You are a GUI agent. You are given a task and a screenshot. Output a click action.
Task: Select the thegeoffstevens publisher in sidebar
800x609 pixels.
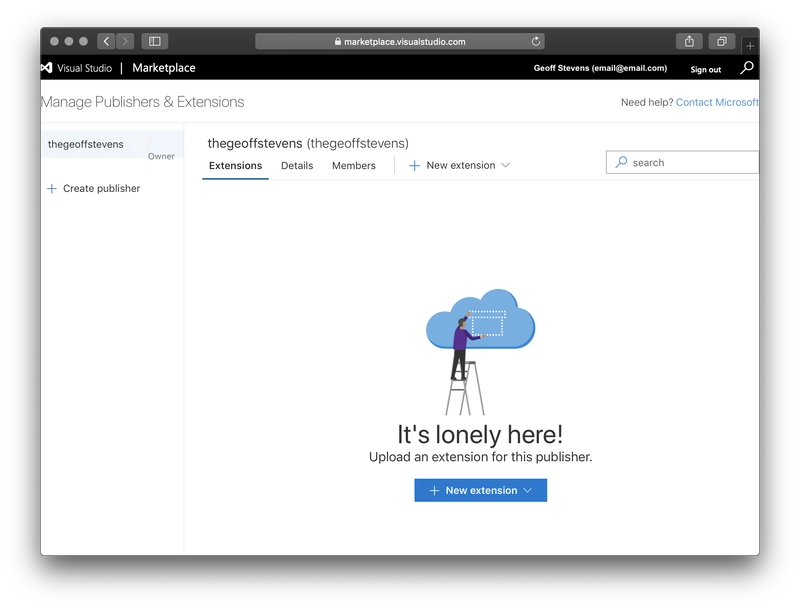112,144
